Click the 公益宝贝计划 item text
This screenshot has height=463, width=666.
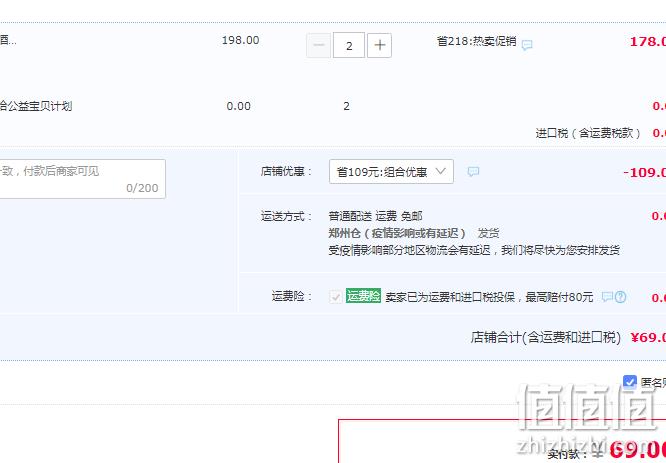36,106
